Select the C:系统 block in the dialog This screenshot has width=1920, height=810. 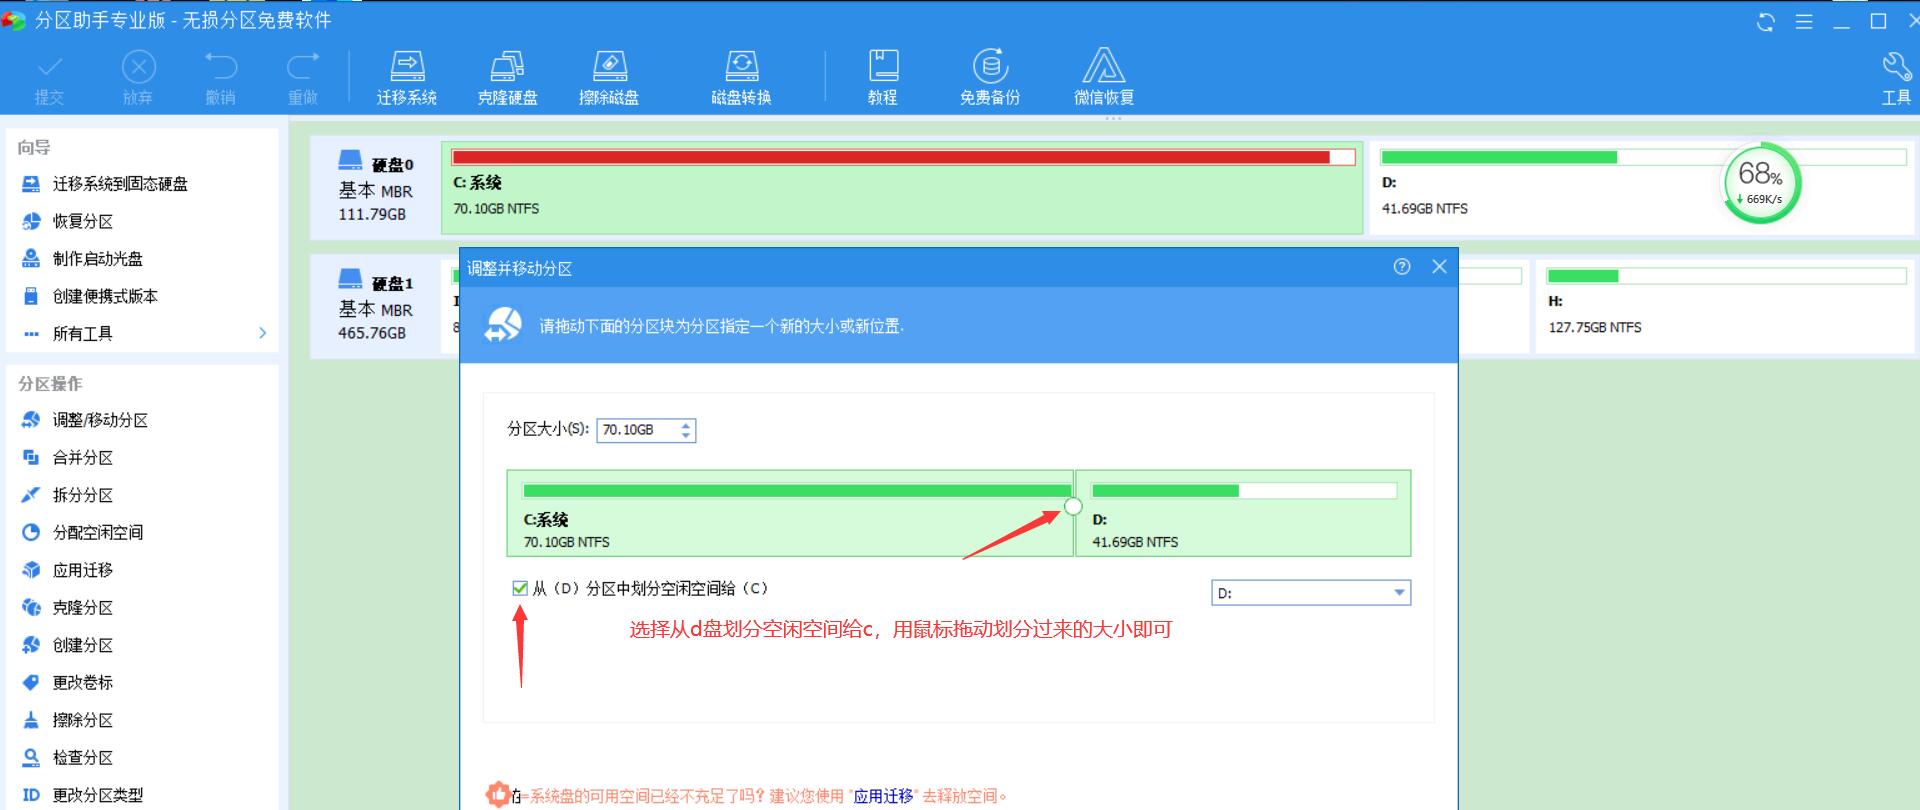click(x=790, y=513)
